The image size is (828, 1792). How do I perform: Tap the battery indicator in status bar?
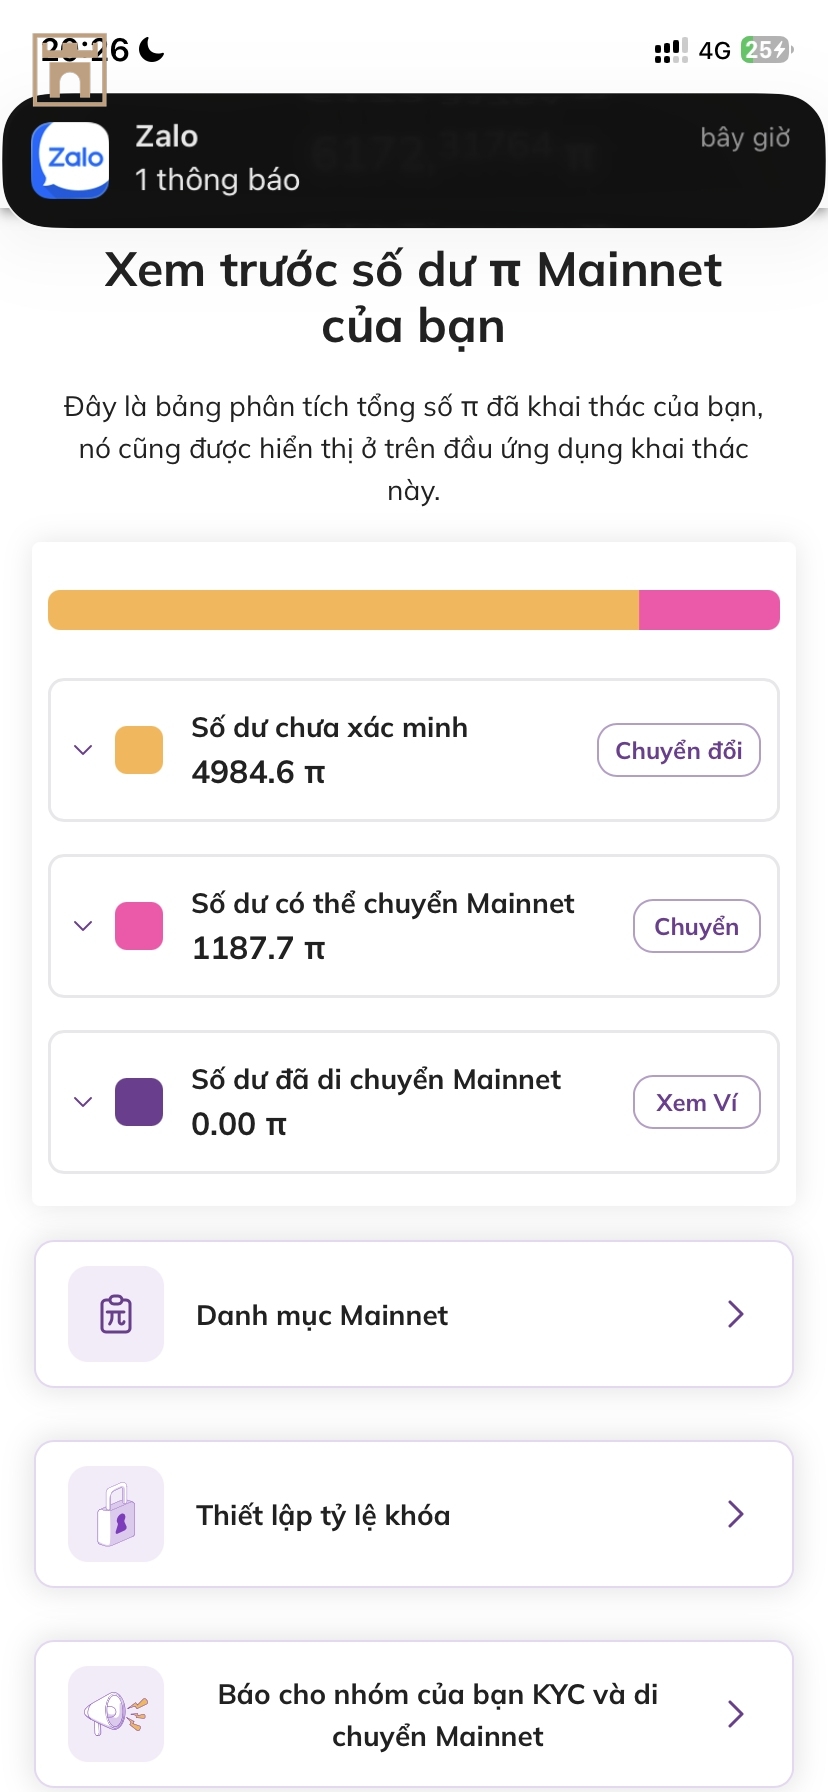766,50
